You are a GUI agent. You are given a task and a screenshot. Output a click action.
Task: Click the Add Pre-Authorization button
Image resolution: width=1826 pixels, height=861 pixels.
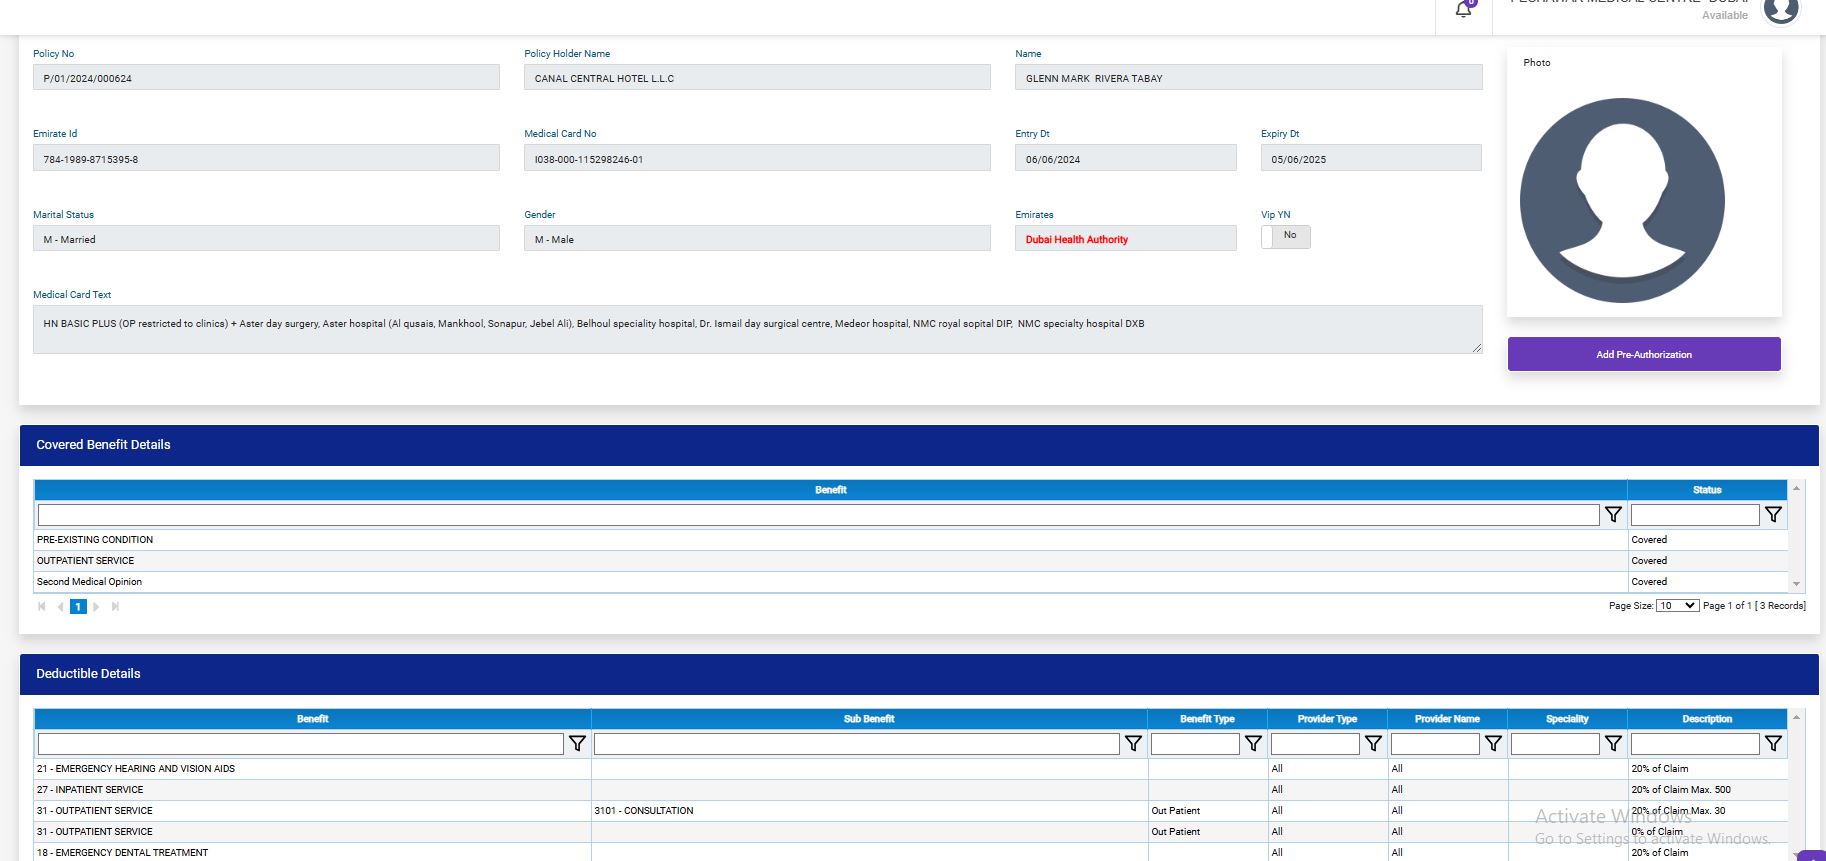pyautogui.click(x=1643, y=354)
